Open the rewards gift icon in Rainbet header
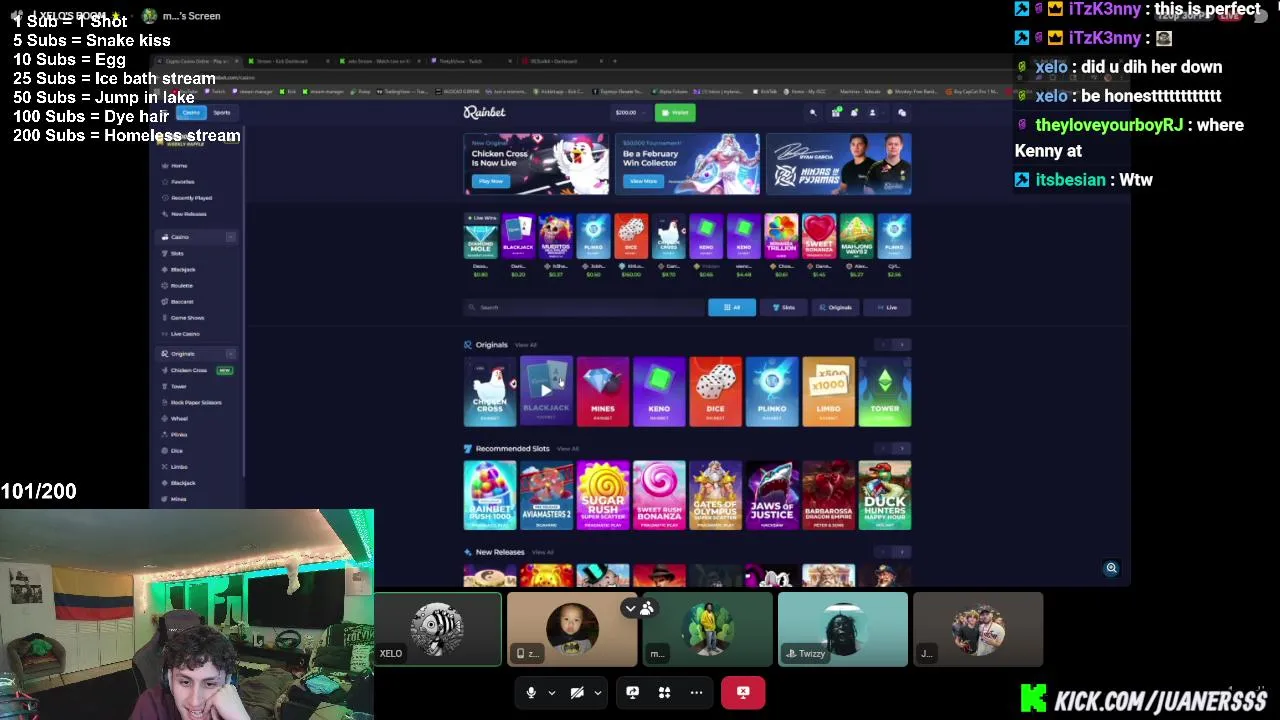Screen dimensions: 1280x720 pos(836,113)
